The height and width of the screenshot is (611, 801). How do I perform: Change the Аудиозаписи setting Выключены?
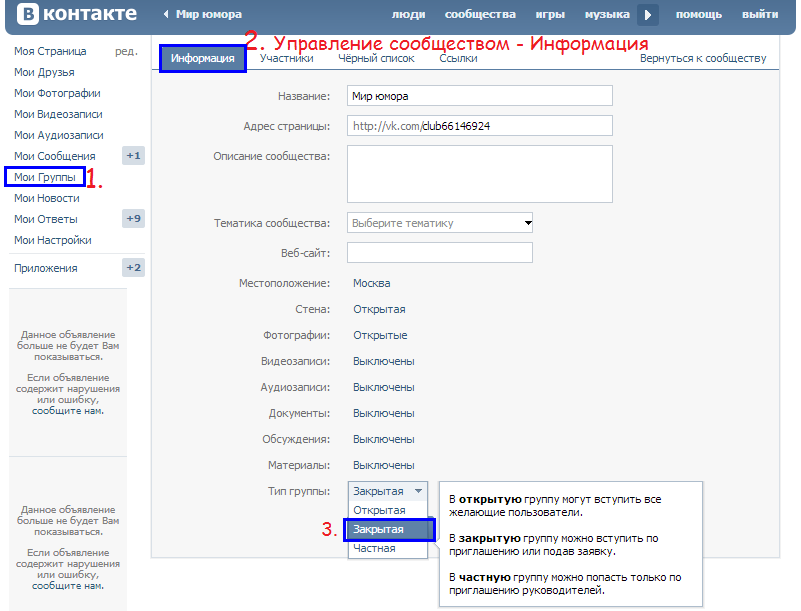(x=384, y=387)
